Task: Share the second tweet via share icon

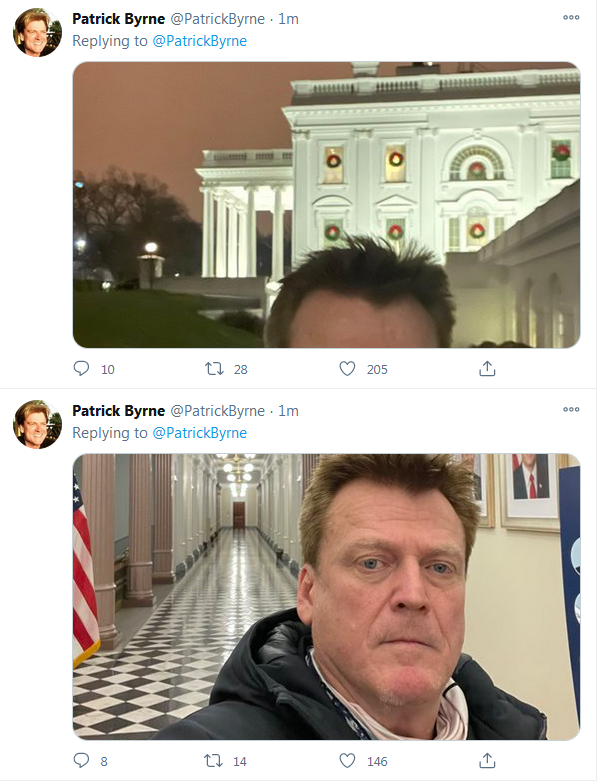Action: pos(487,761)
